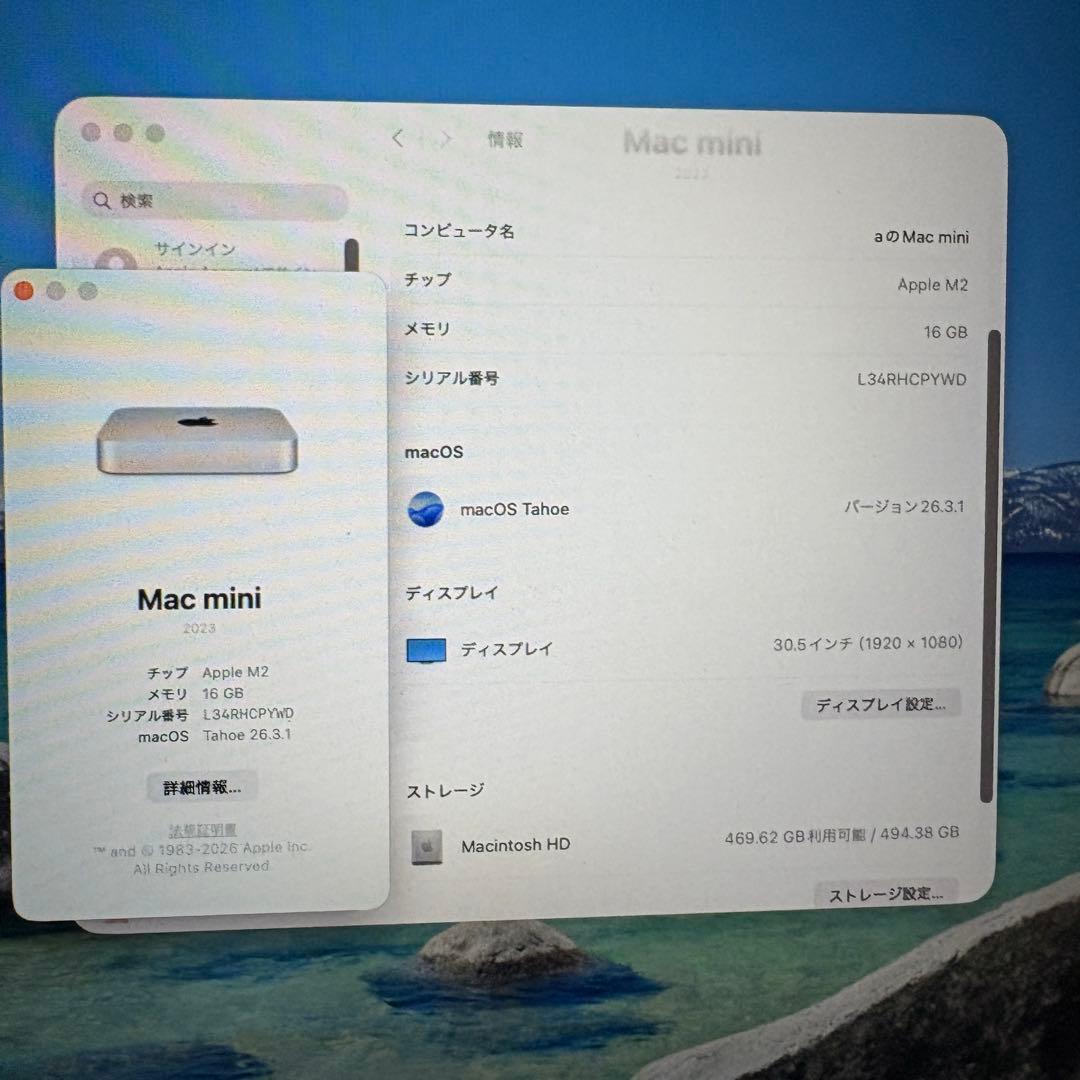Click the コンピュータ名 label
The width and height of the screenshot is (1080, 1080).
(x=459, y=231)
